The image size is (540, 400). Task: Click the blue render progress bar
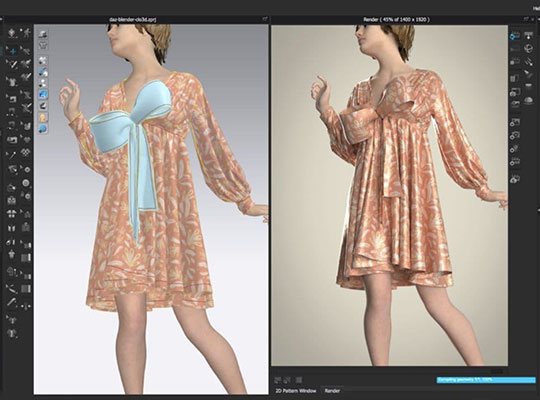coord(486,380)
